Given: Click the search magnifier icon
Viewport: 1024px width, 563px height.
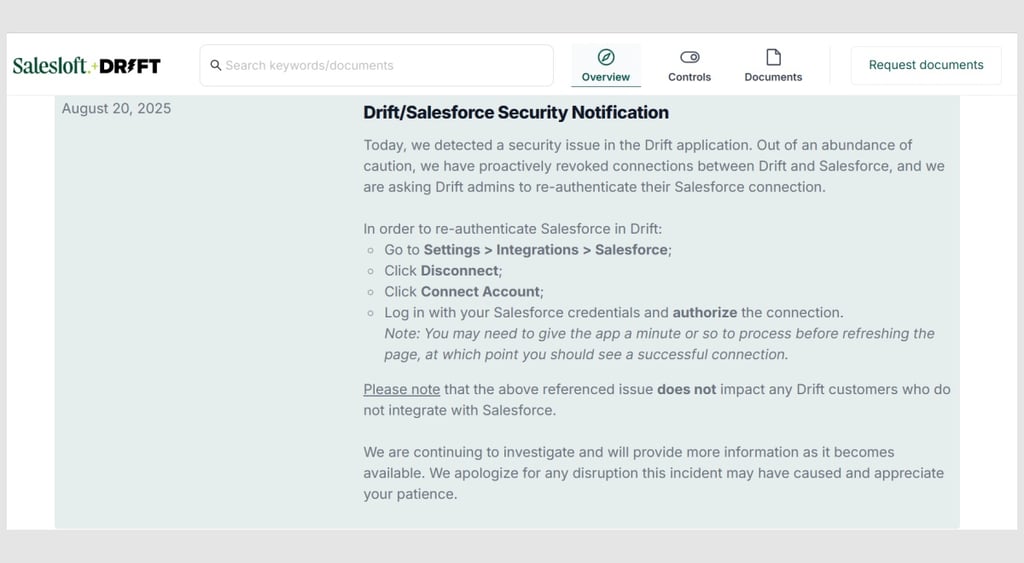Looking at the screenshot, I should point(216,65).
